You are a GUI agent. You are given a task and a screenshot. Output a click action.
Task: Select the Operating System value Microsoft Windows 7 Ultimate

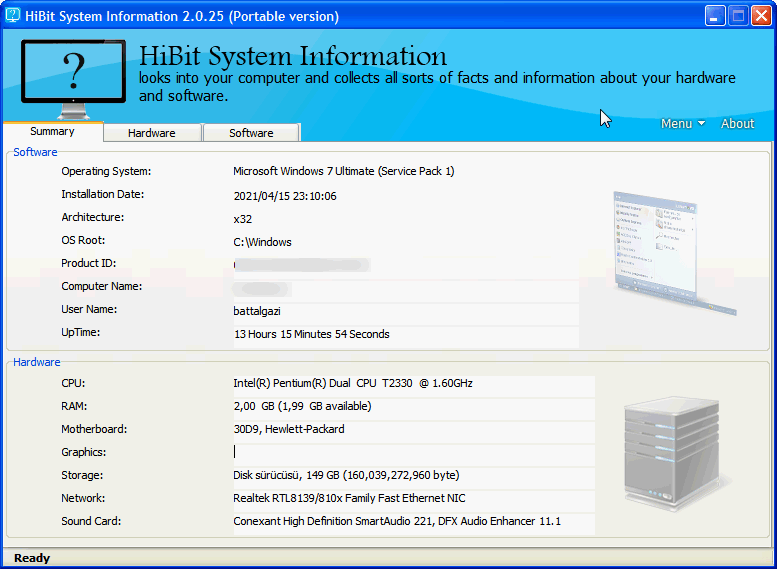[344, 171]
